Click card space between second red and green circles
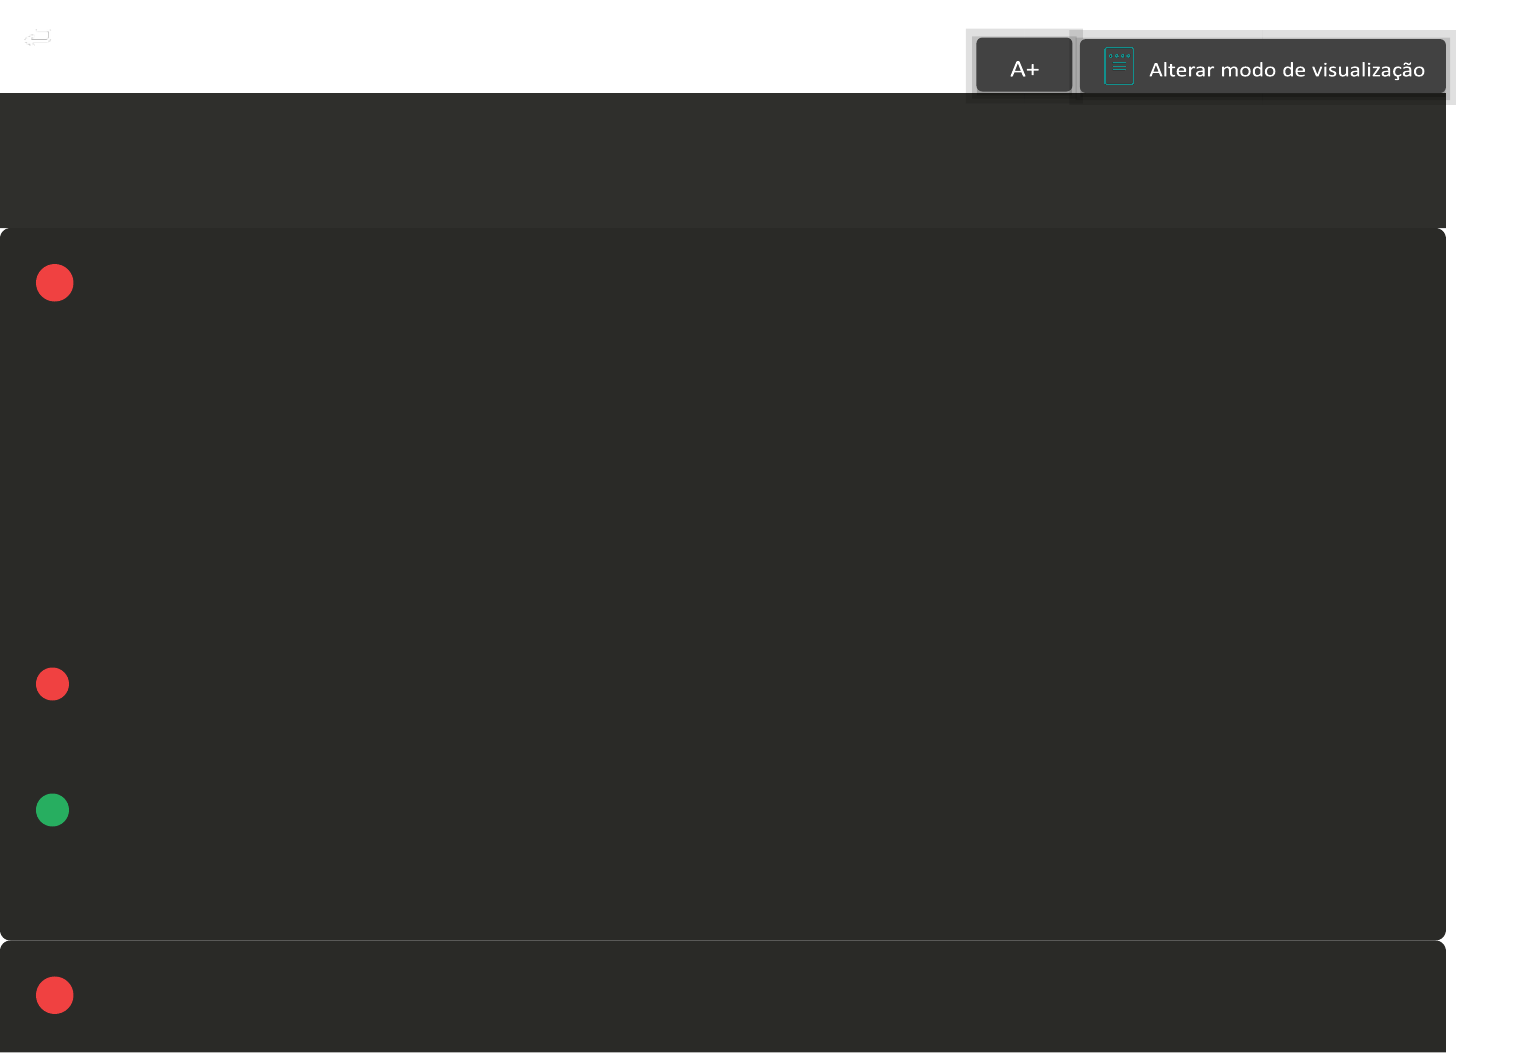The width and height of the screenshot is (1514, 1053). (x=52, y=747)
